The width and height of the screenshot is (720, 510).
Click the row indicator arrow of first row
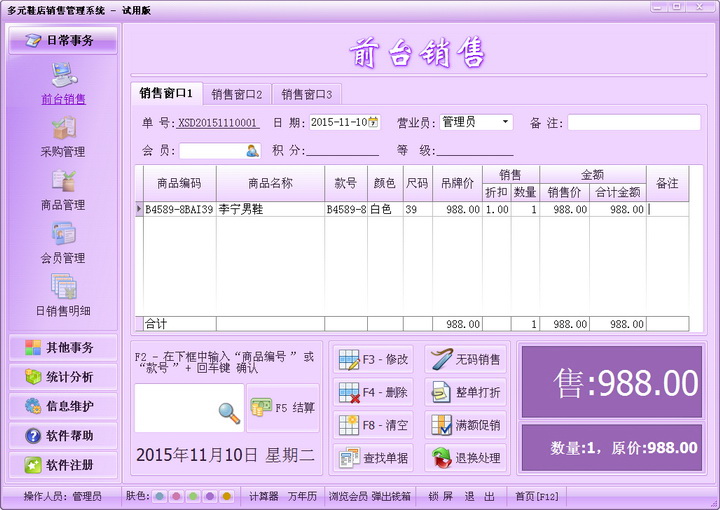tap(139, 209)
